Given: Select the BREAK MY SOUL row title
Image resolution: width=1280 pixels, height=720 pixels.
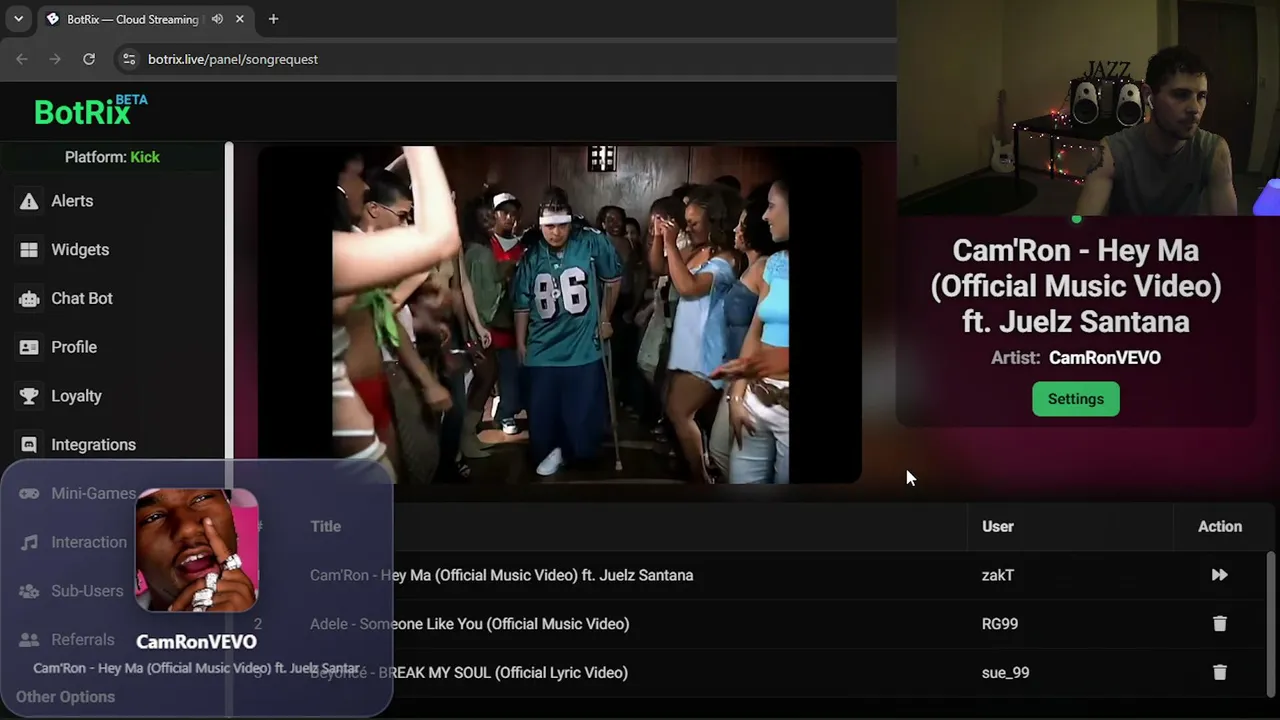Looking at the screenshot, I should pos(469,673).
